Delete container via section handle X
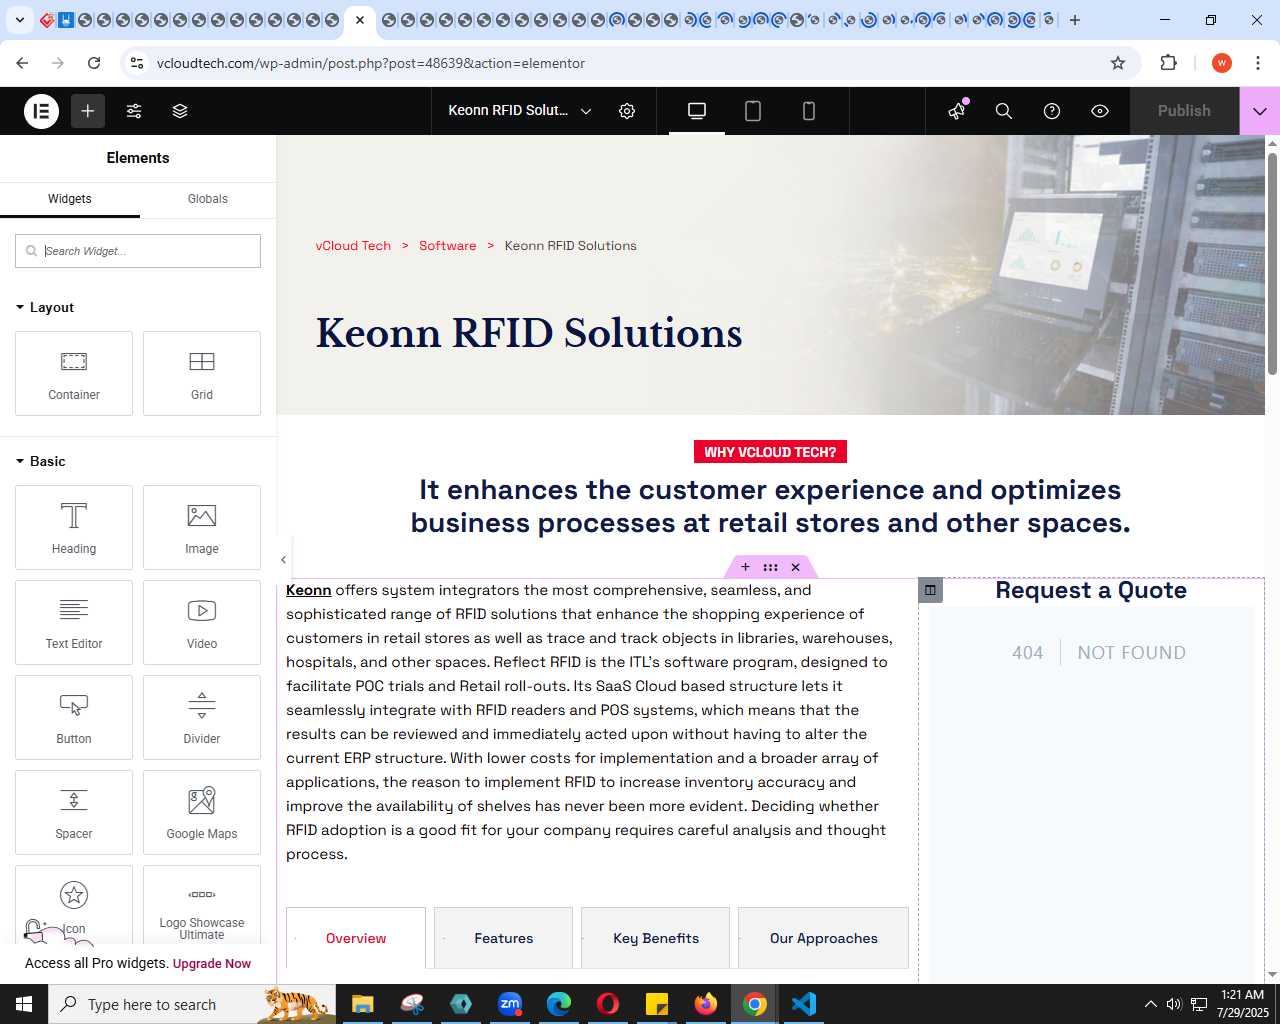1280x1024 pixels. pos(796,567)
